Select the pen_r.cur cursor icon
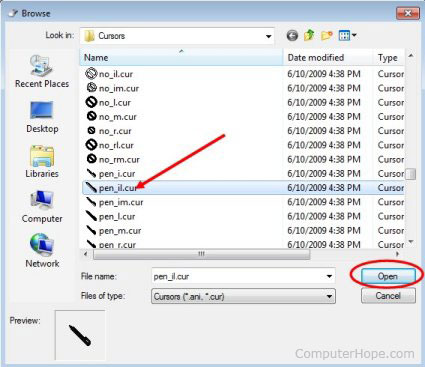 pyautogui.click(x=91, y=244)
